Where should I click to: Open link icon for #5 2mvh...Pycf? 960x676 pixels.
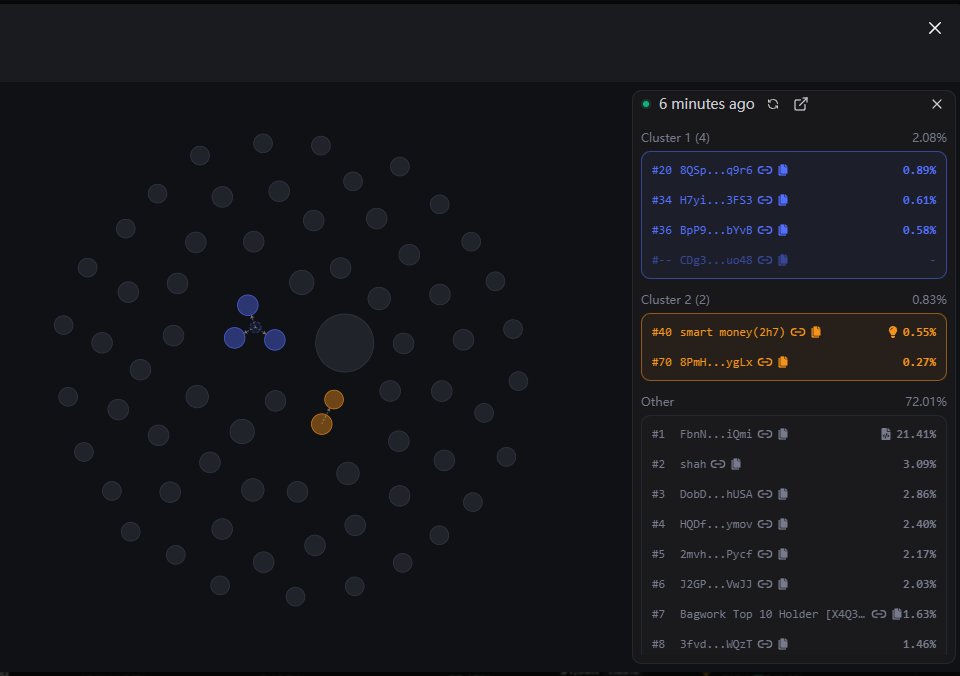(x=765, y=554)
